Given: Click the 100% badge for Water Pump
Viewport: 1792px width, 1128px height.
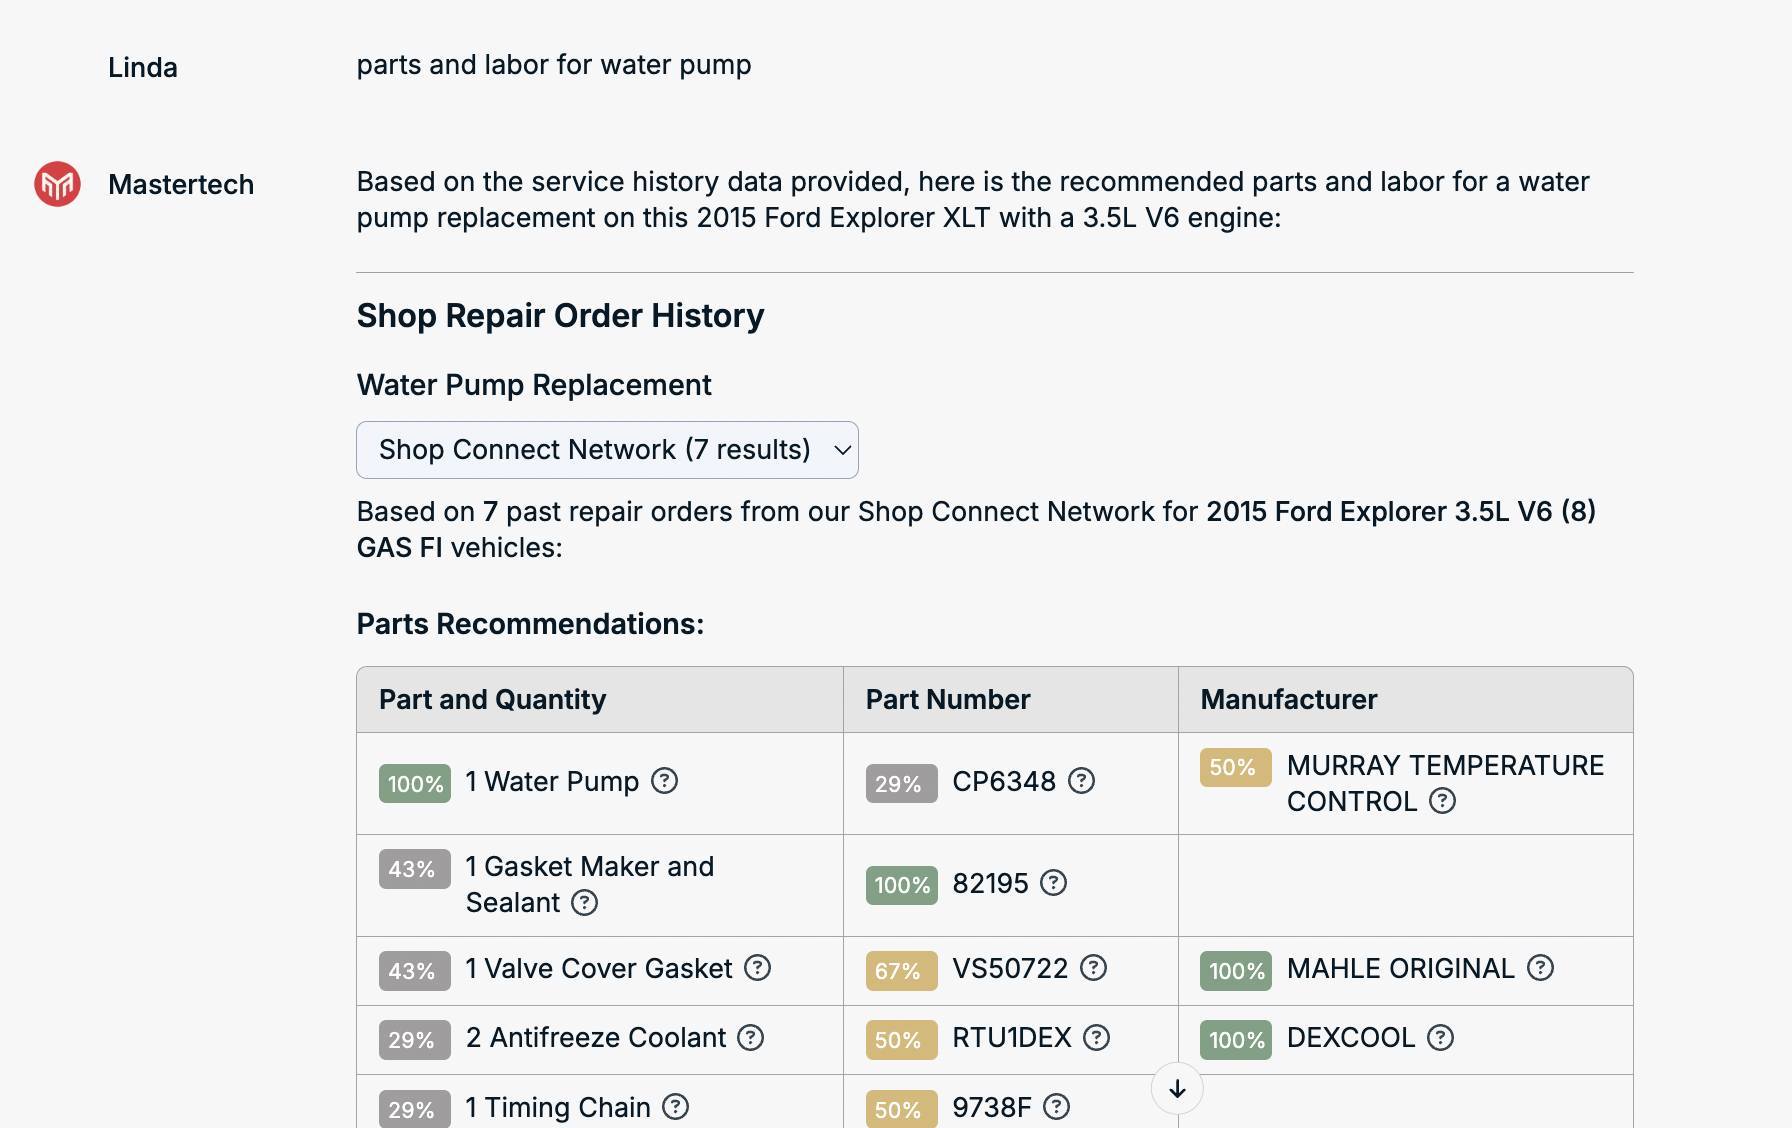Looking at the screenshot, I should point(415,784).
